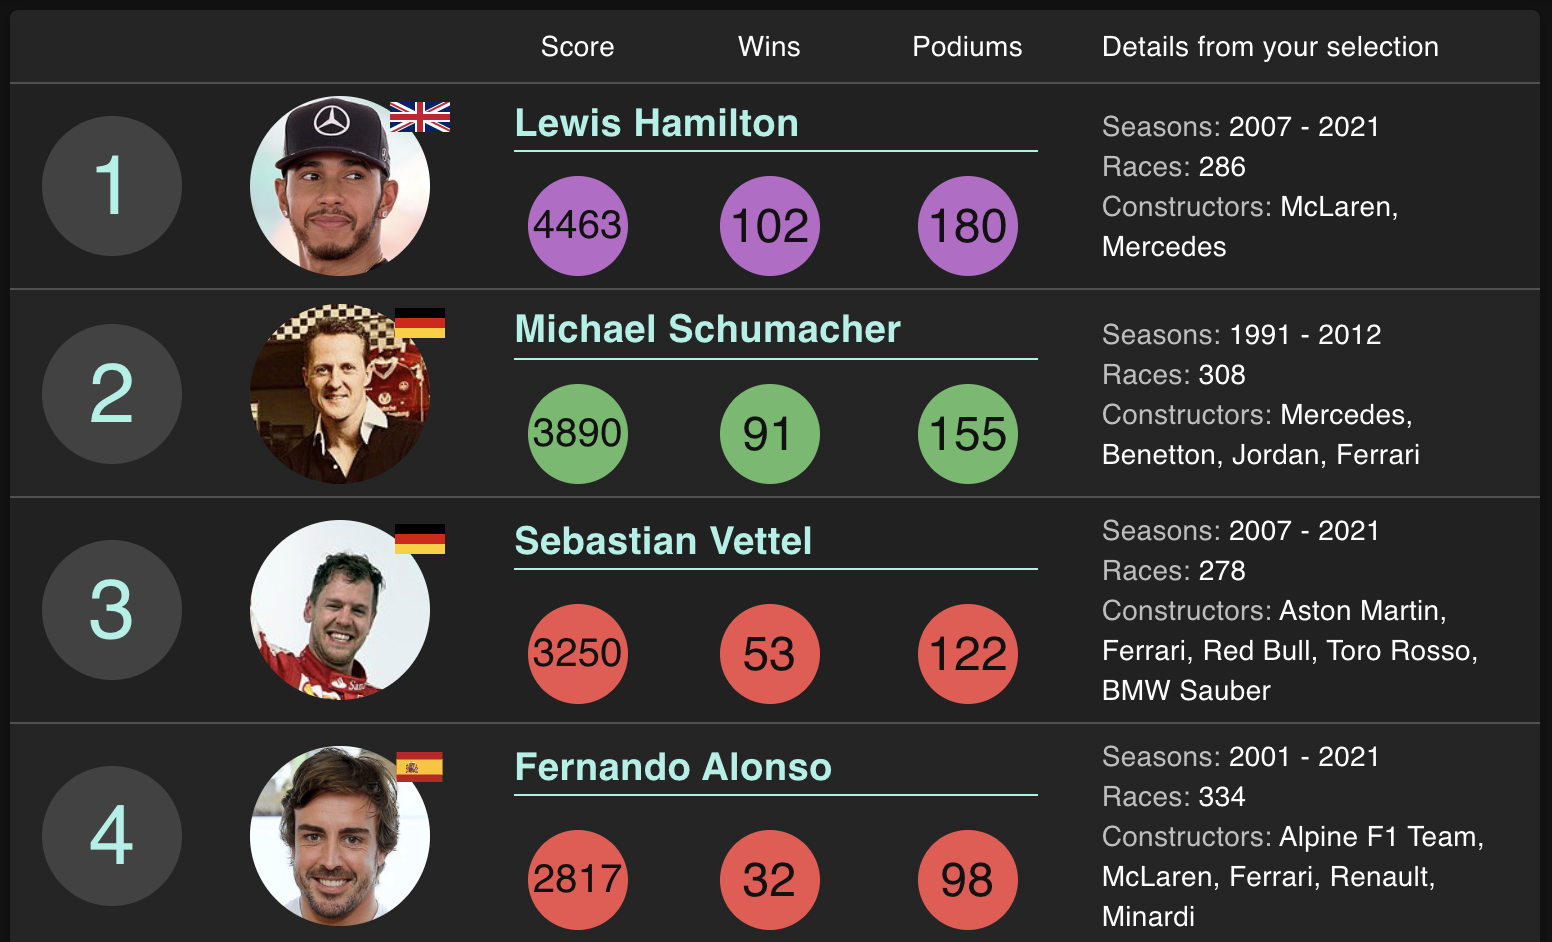Sort by the Score column header
This screenshot has height=942, width=1552.
click(577, 47)
